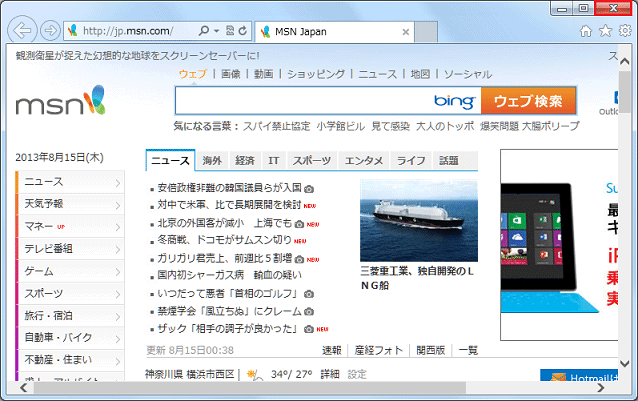Expand the 自動車・バイク sidebar chevron
The width and height of the screenshot is (638, 401).
tap(118, 338)
